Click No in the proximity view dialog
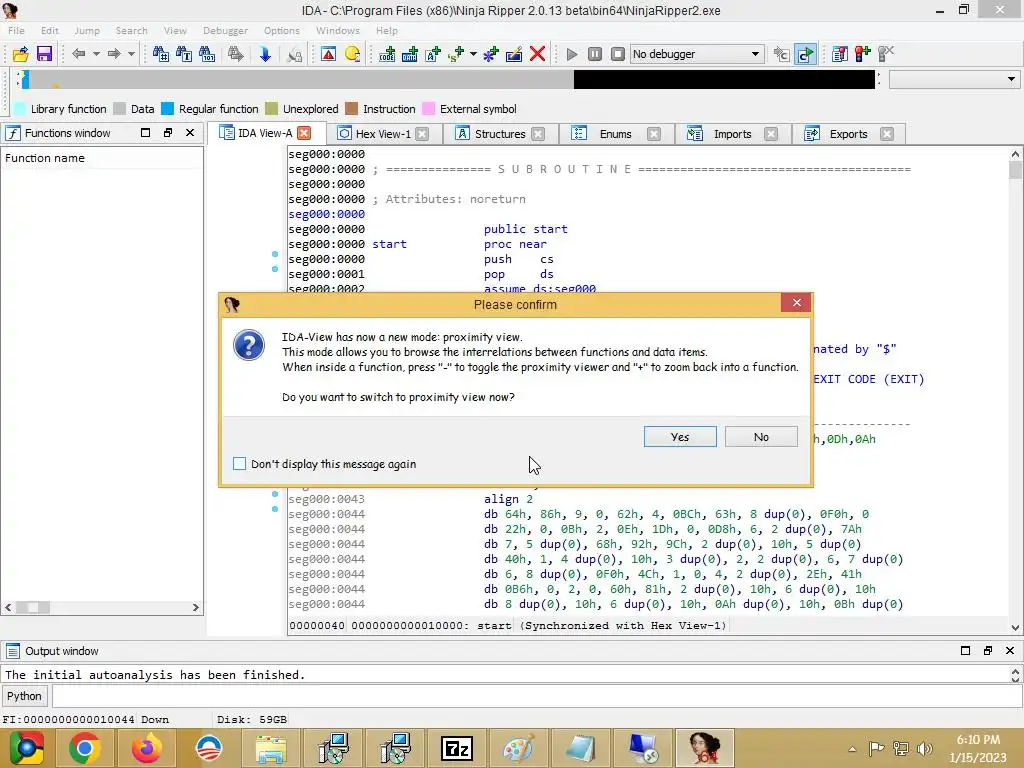 [761, 437]
